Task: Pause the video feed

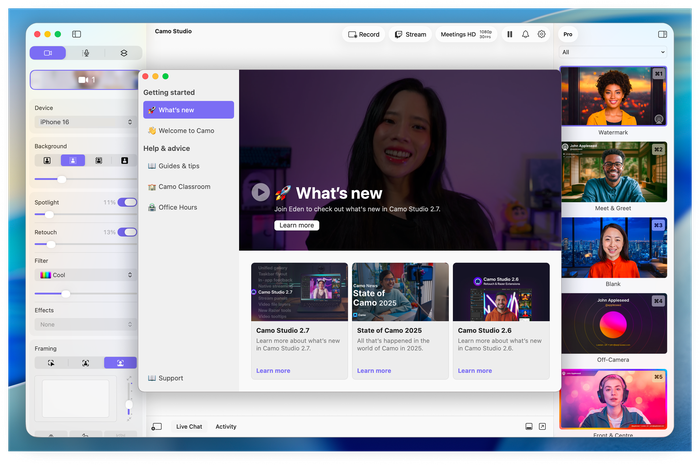Action: [x=509, y=34]
